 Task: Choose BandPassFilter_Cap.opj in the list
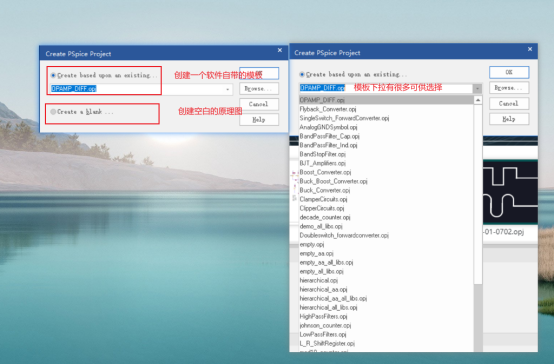click(x=386, y=136)
